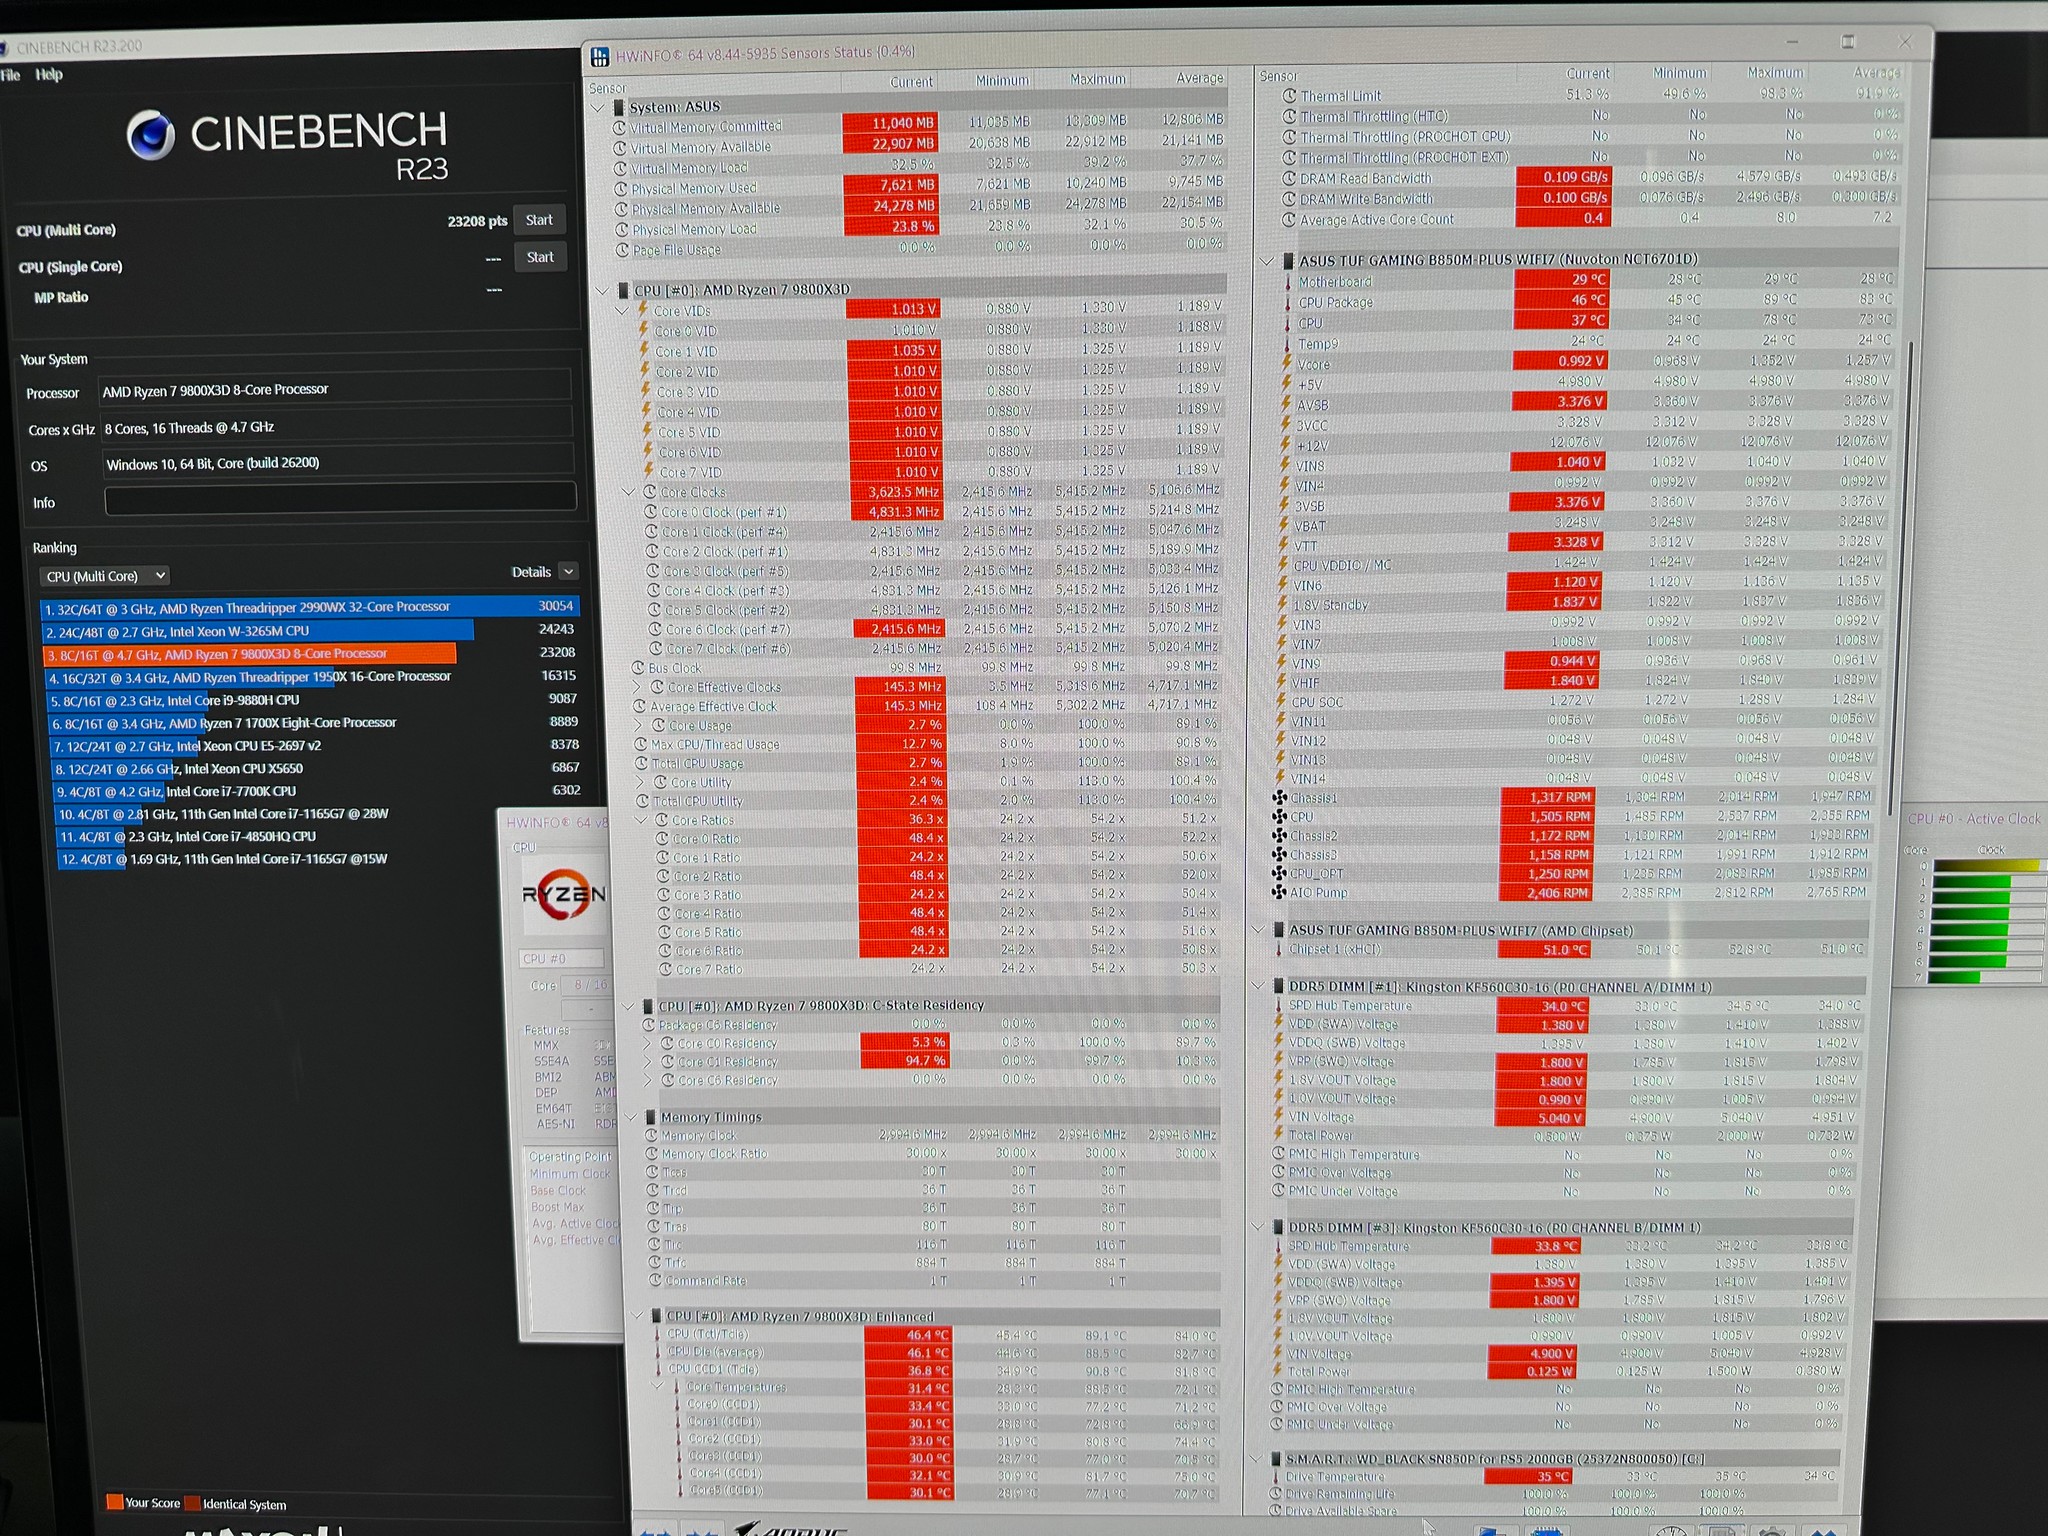Click the thermometer icon beside Chipset 1 (xHCI)
The image size is (2048, 1536).
pos(1279,949)
